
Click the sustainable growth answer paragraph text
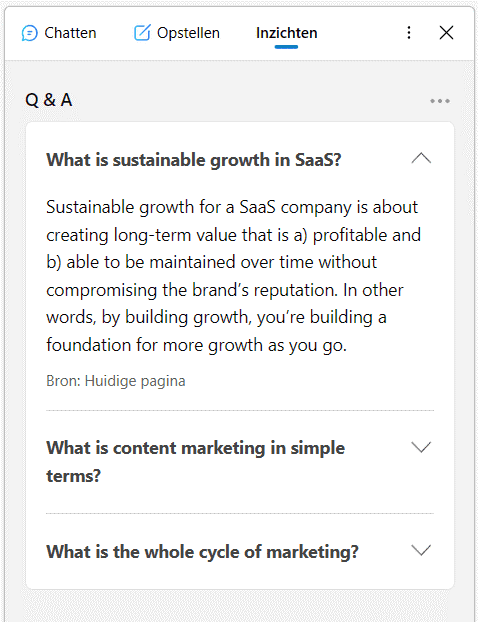point(233,276)
